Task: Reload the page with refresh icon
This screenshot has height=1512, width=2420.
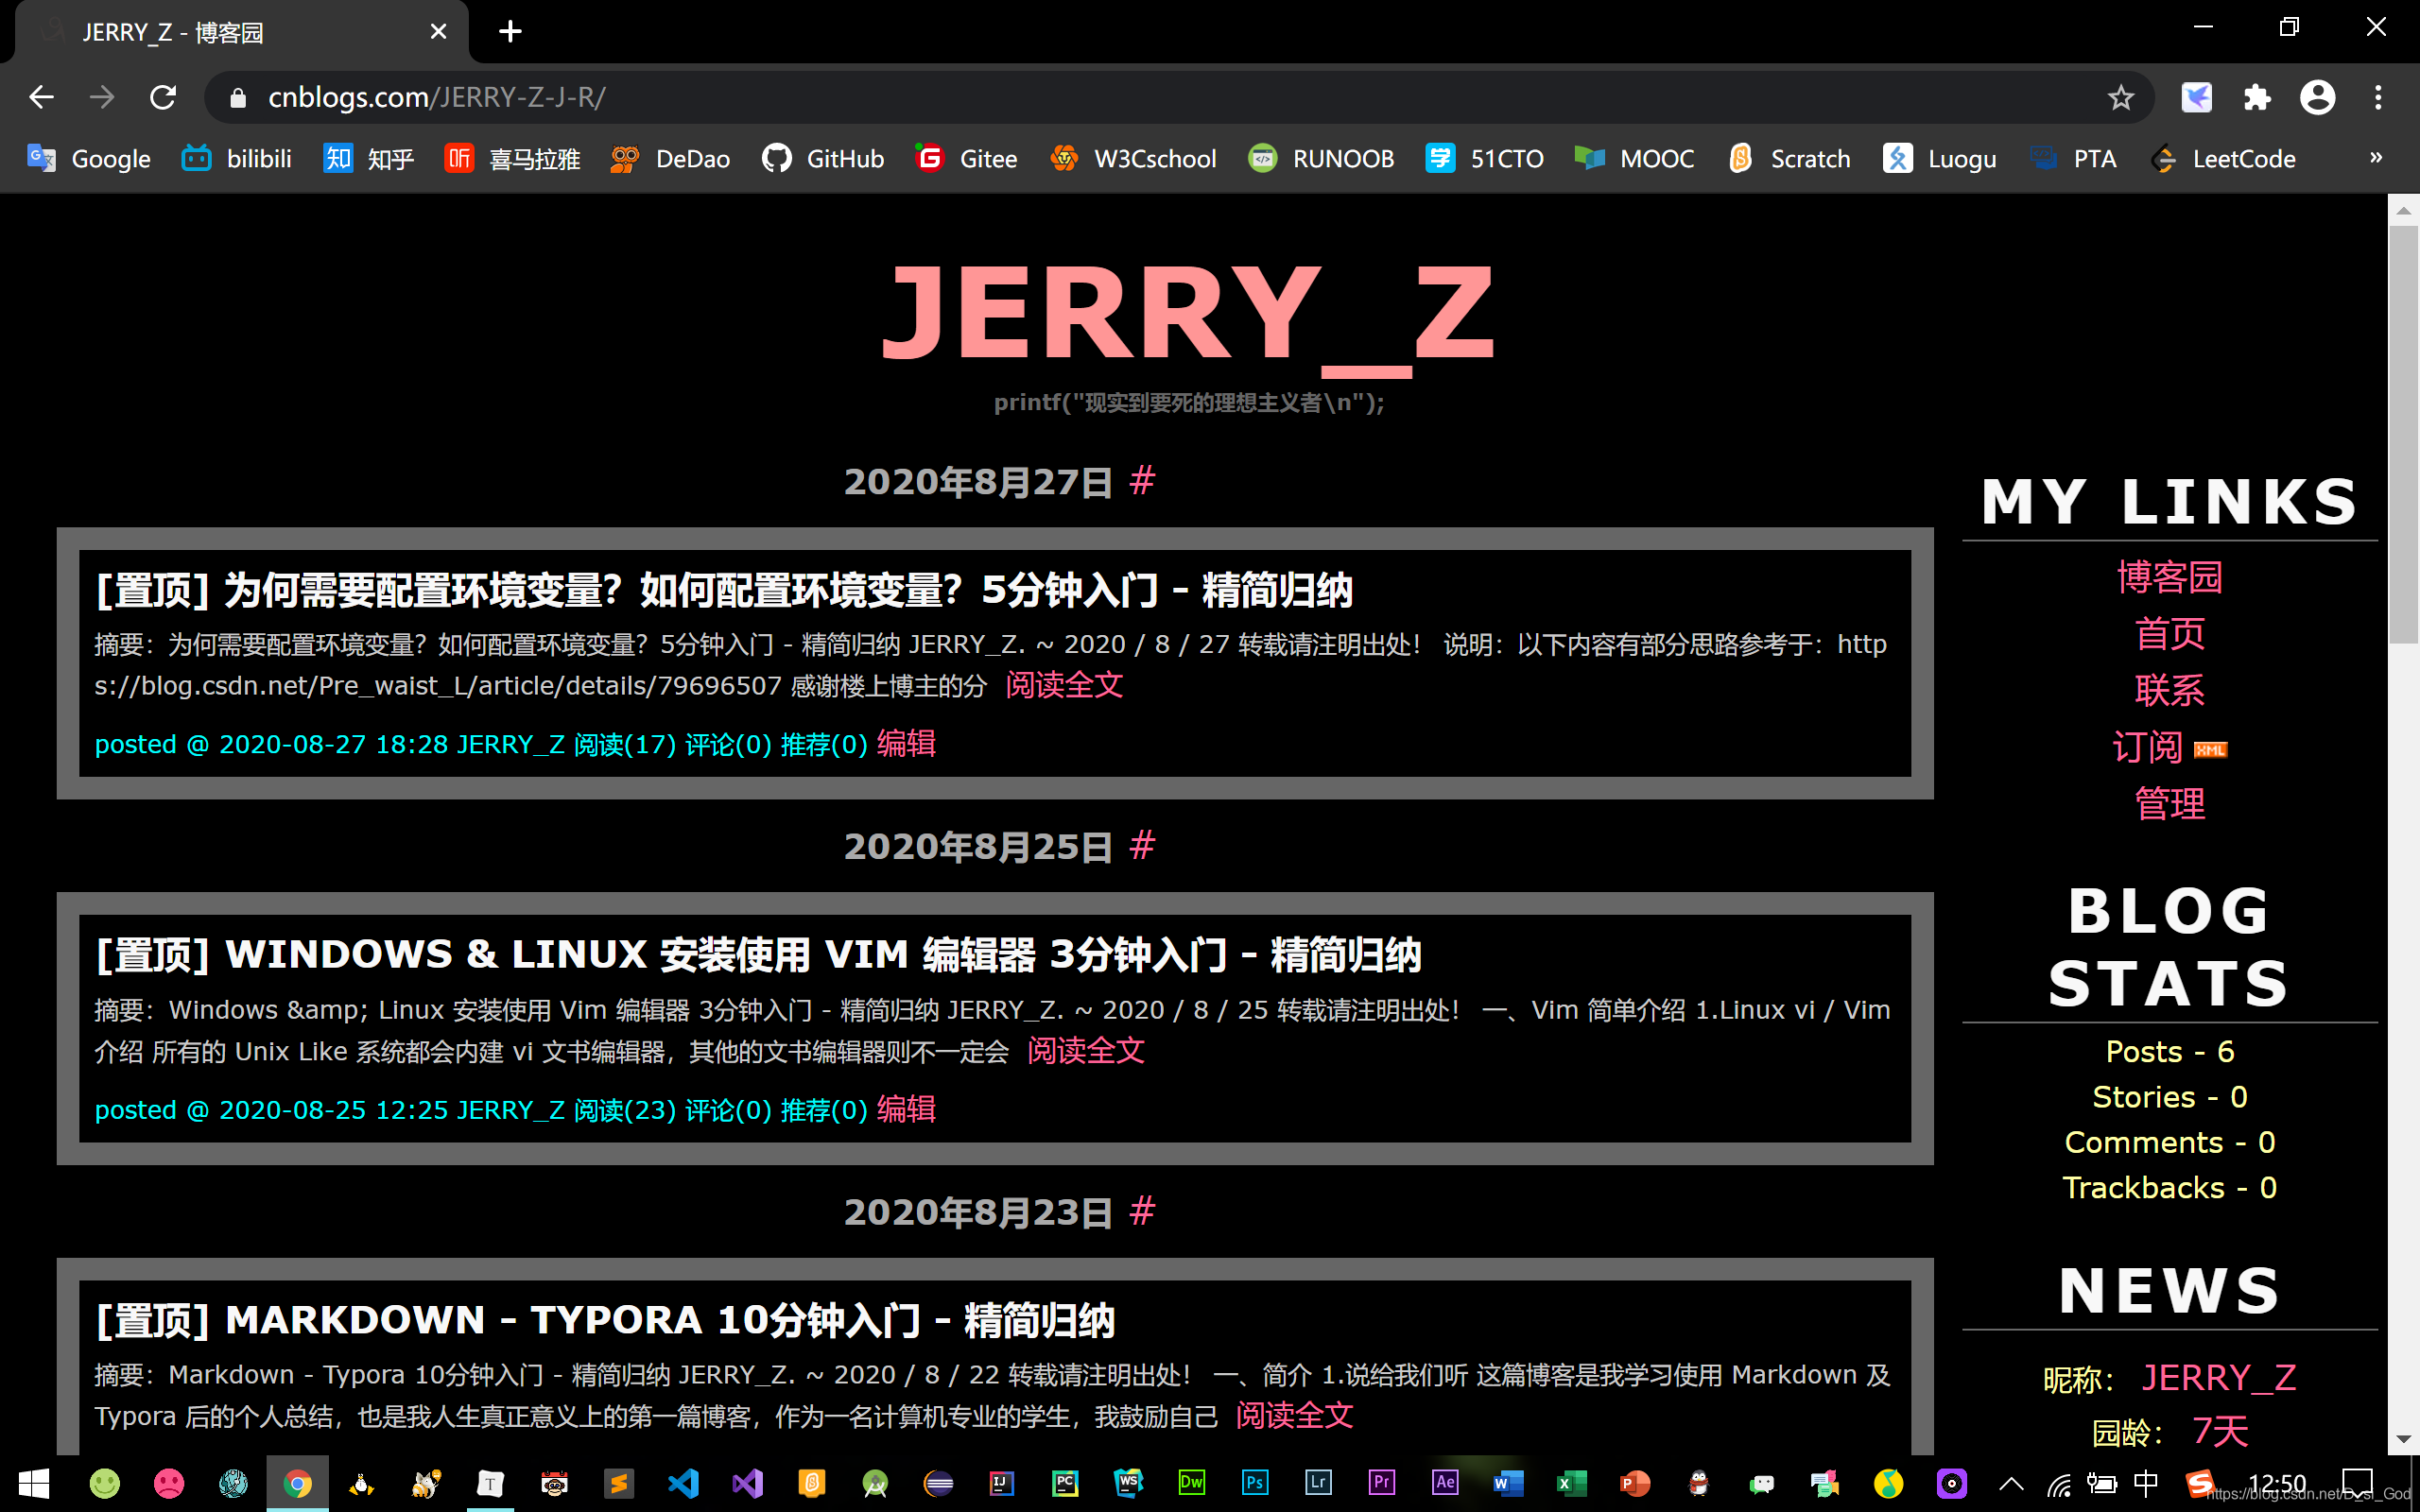Action: 163,97
